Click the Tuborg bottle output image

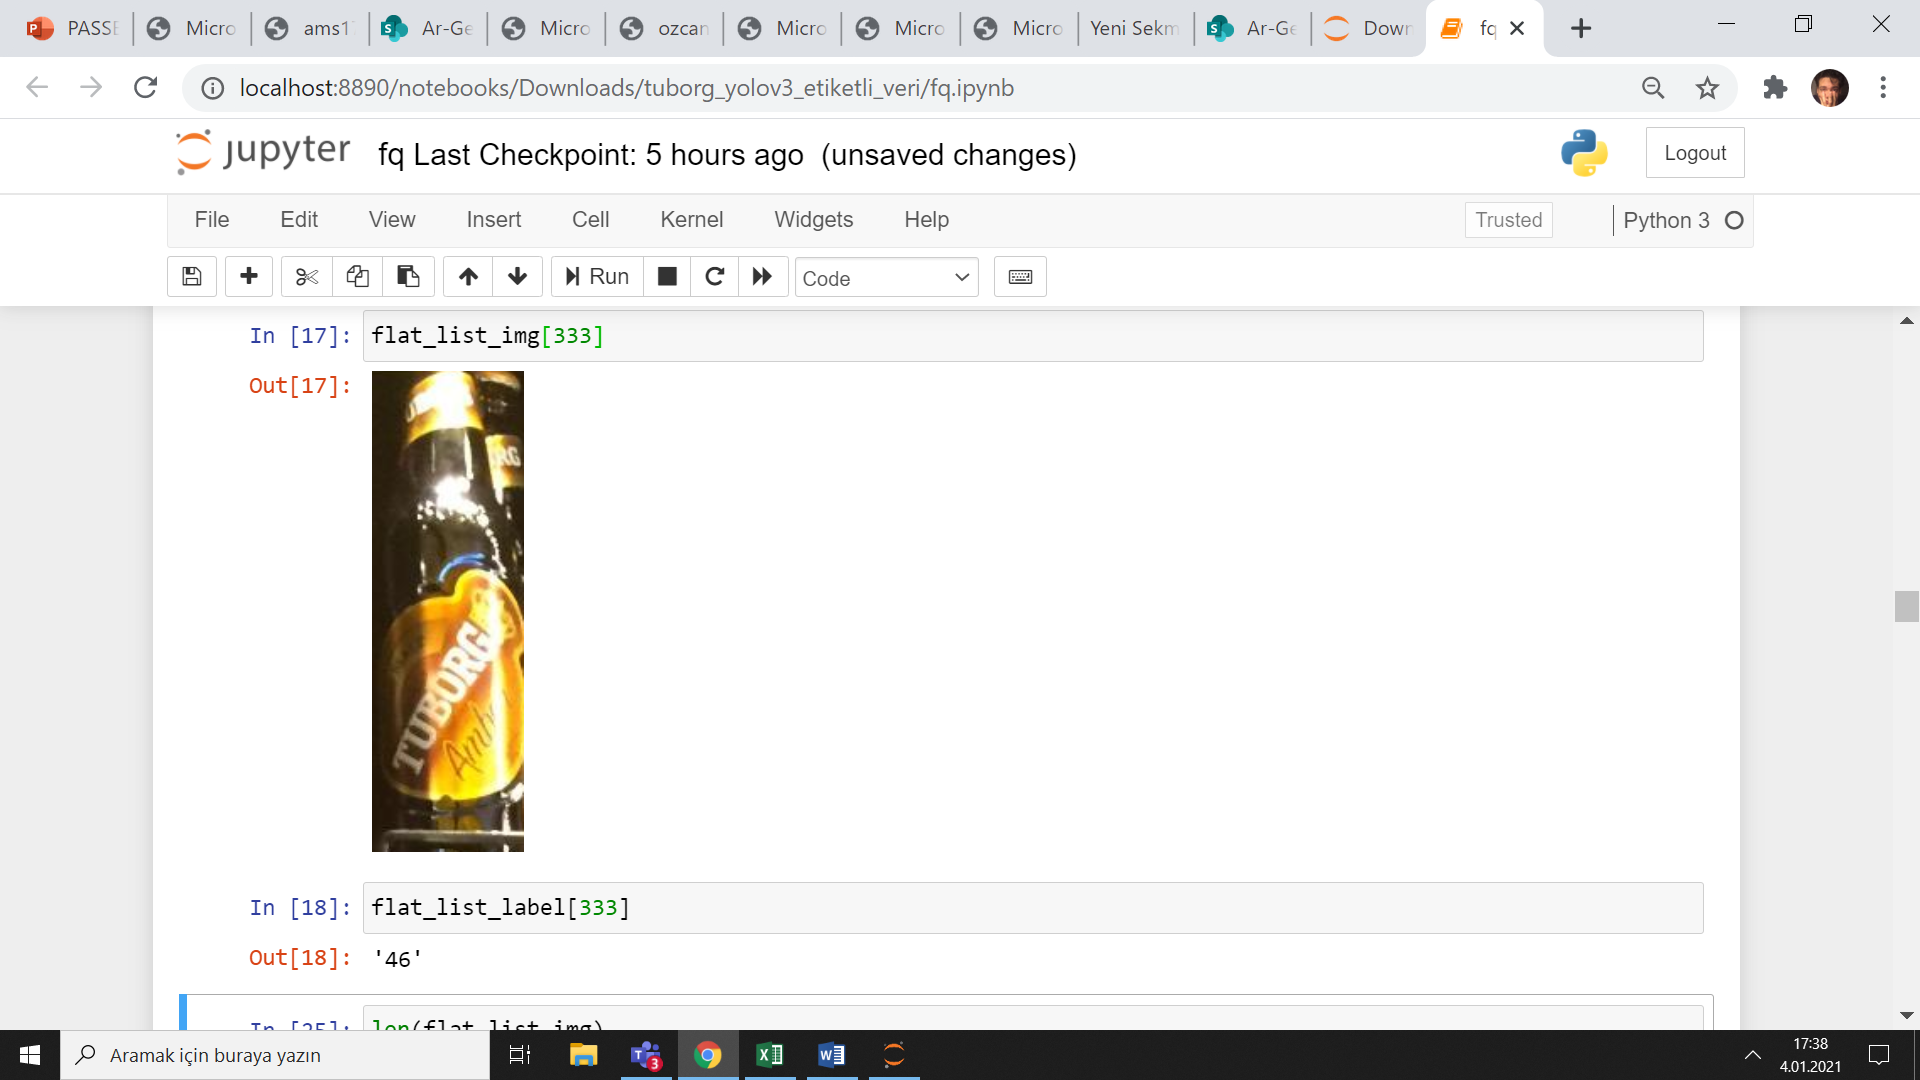coord(447,612)
